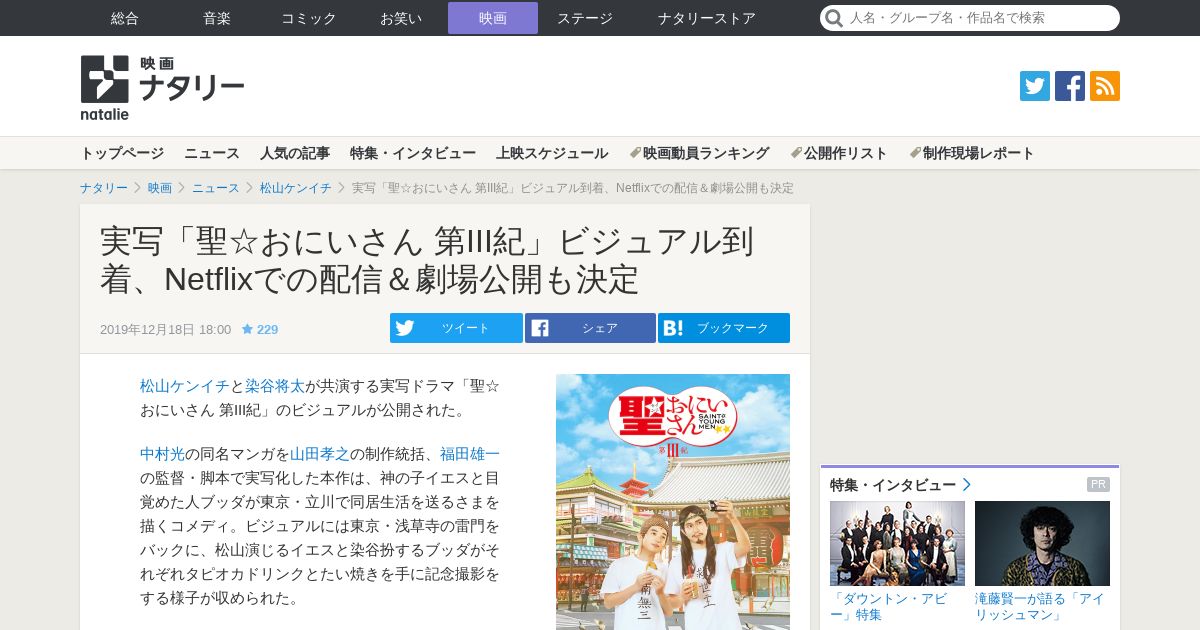This screenshot has width=1200, height=630.
Task: Open the ニュース menu item
Action: (x=212, y=153)
